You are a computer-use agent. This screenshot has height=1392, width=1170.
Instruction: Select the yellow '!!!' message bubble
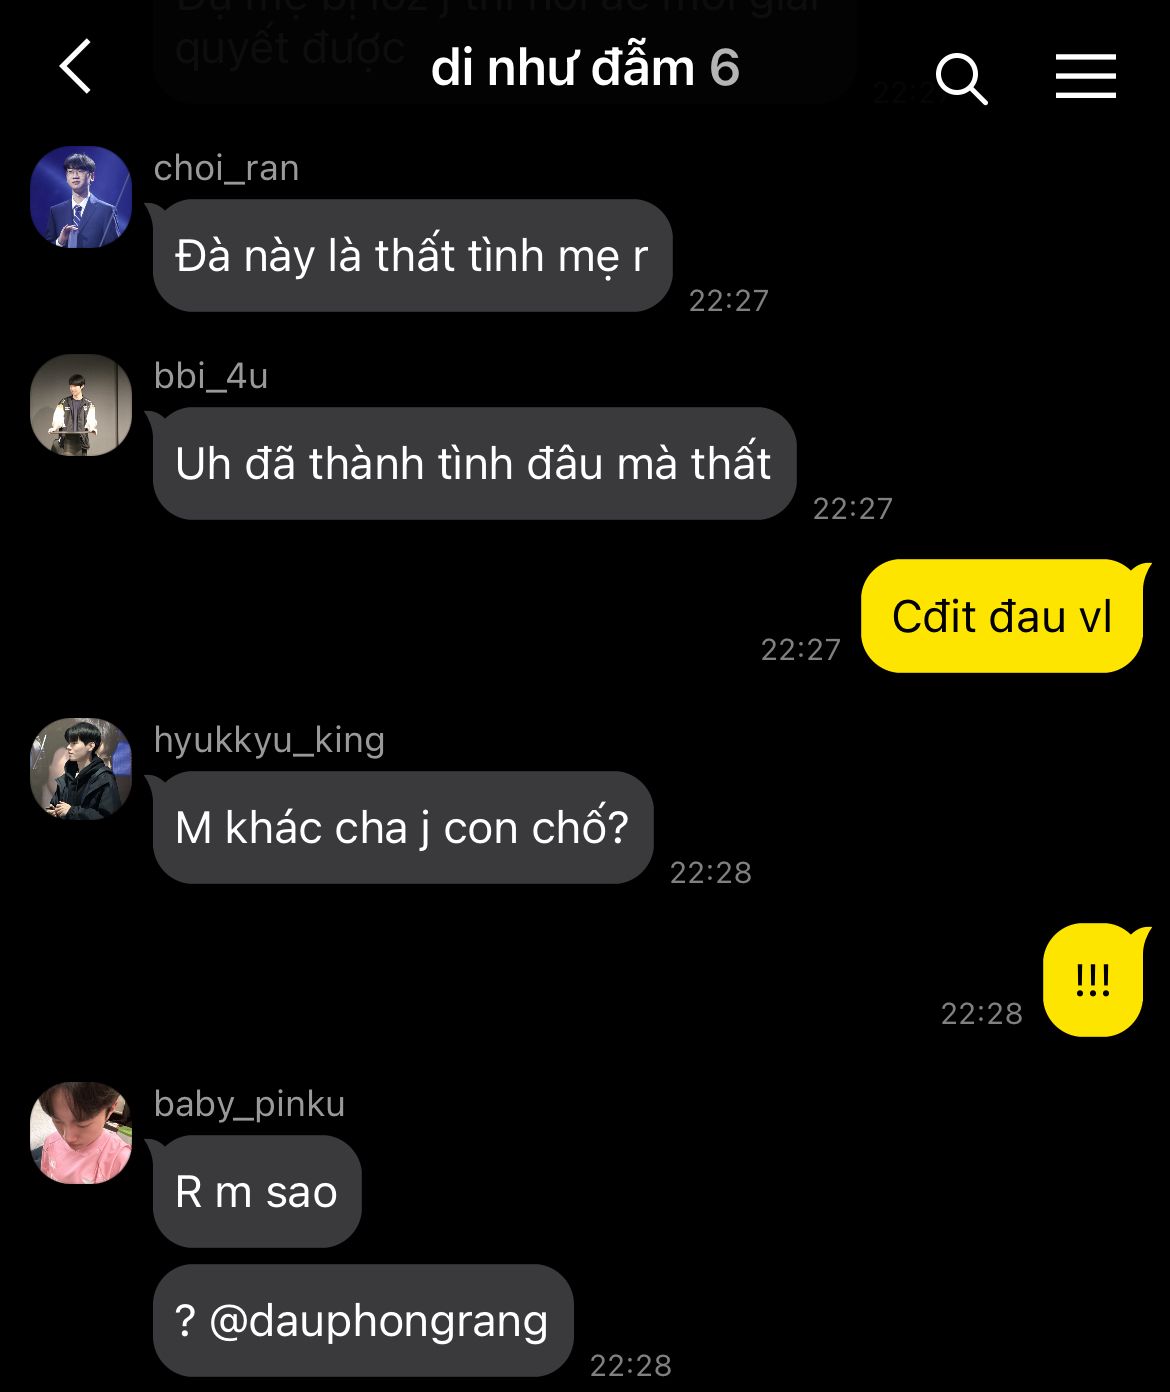tap(1093, 980)
